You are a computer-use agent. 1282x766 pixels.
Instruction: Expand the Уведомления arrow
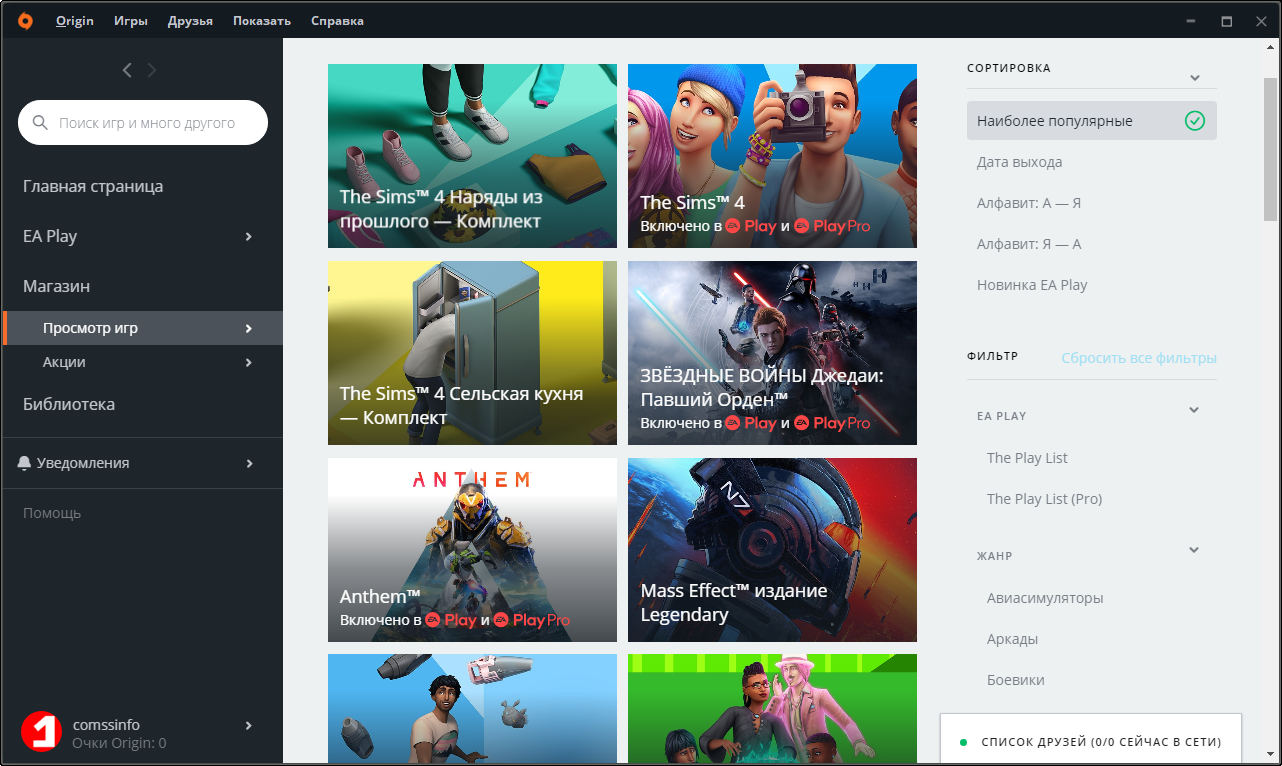click(249, 463)
